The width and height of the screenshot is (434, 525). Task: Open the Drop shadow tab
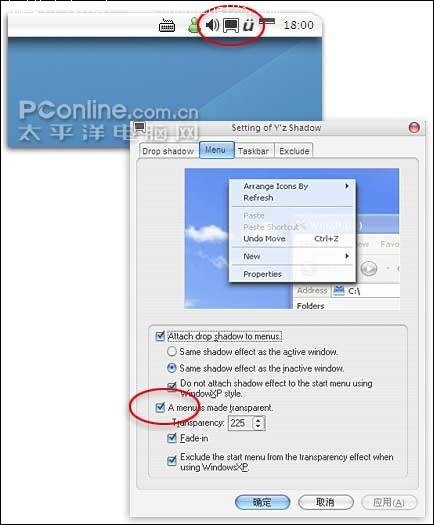pyautogui.click(x=168, y=151)
